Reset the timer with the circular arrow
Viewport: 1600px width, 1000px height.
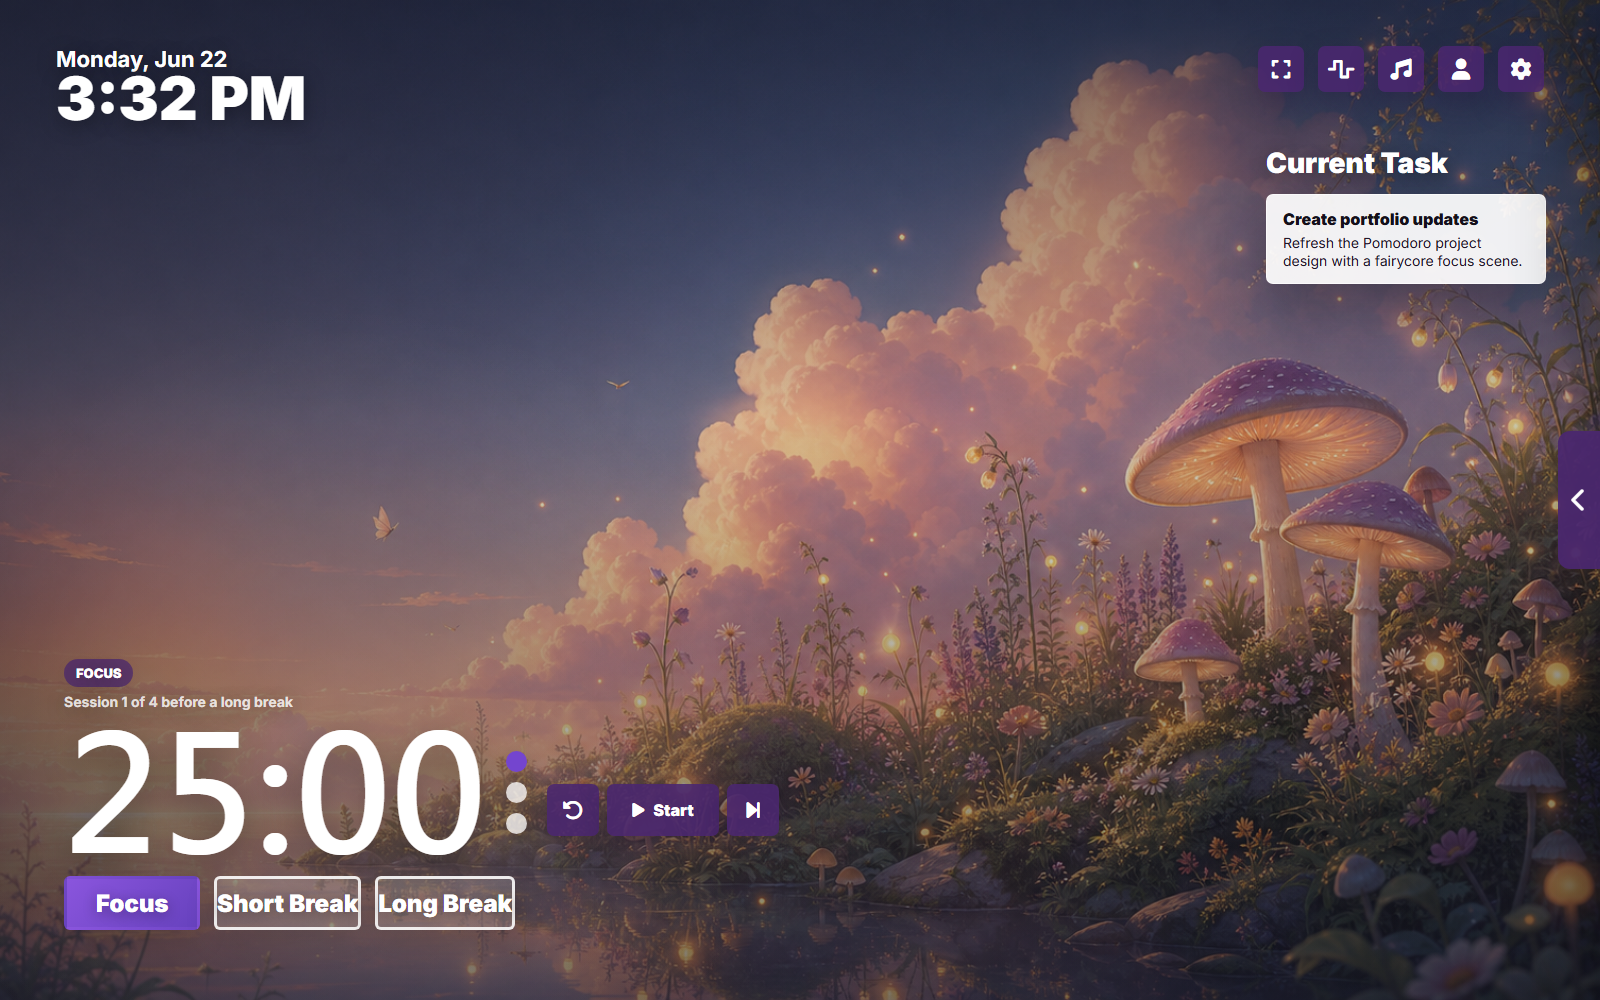(x=573, y=810)
